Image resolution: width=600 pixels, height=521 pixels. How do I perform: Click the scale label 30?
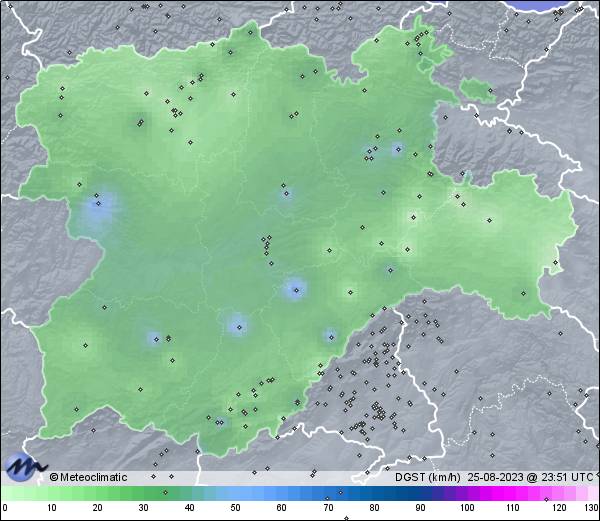pos(143,508)
